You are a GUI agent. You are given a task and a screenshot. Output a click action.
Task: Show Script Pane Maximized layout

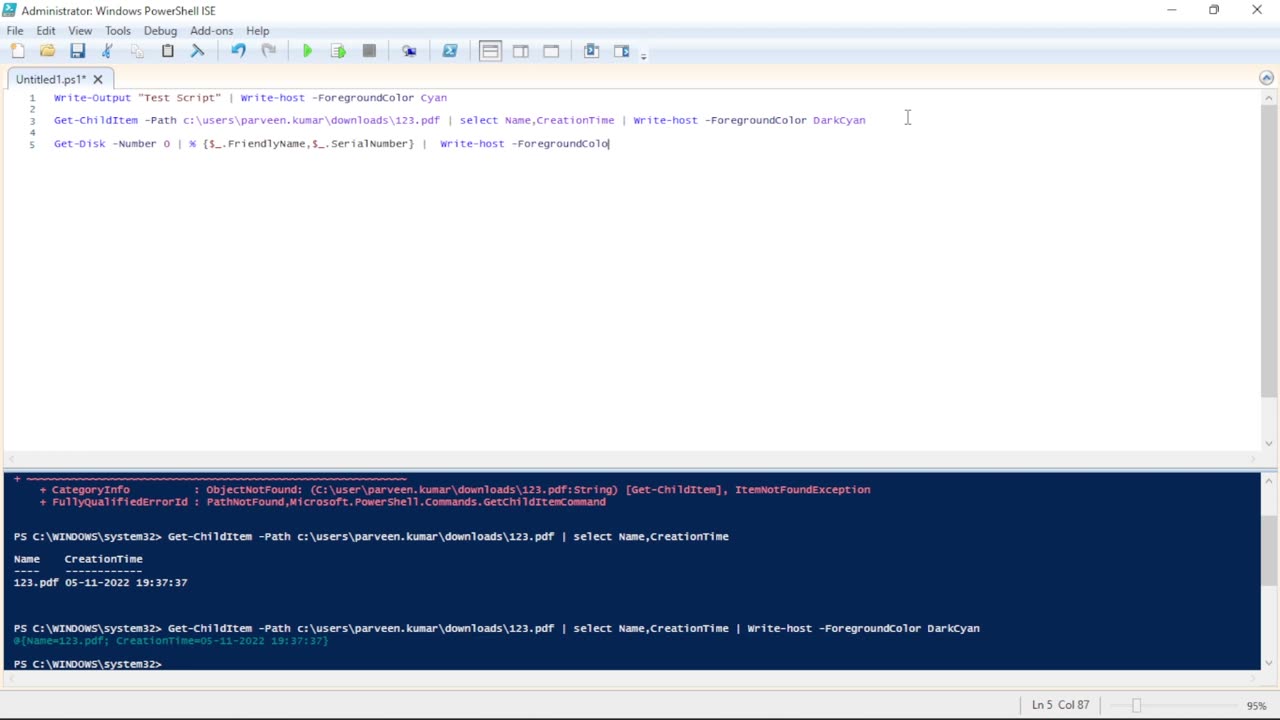pyautogui.click(x=551, y=51)
